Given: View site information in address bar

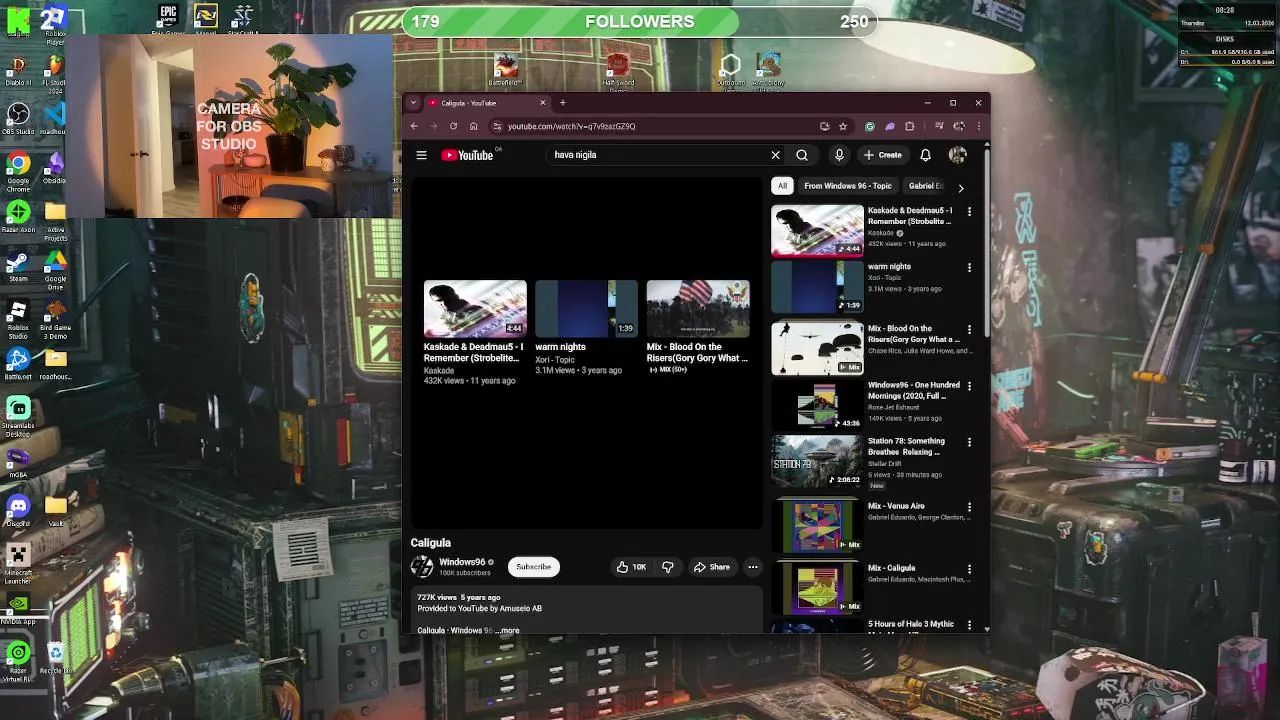Looking at the screenshot, I should click(497, 126).
